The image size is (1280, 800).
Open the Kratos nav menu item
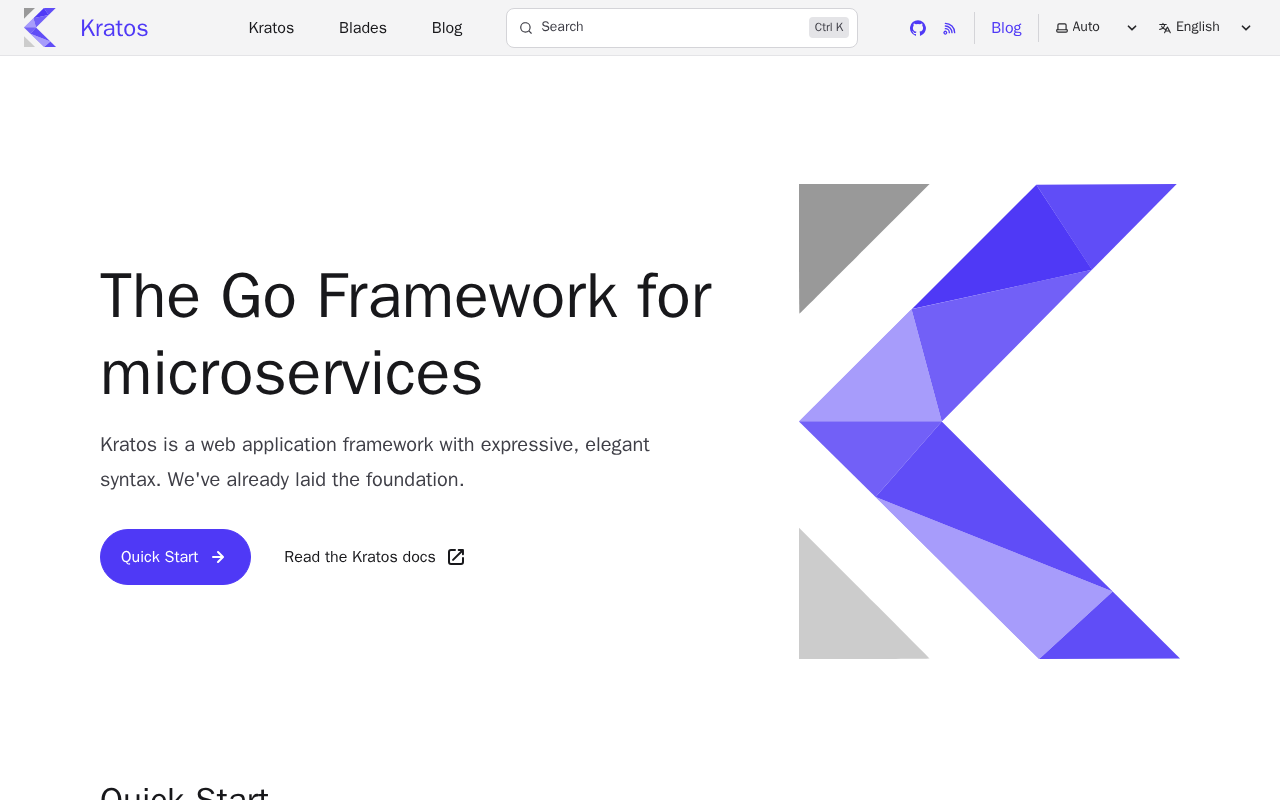click(271, 28)
